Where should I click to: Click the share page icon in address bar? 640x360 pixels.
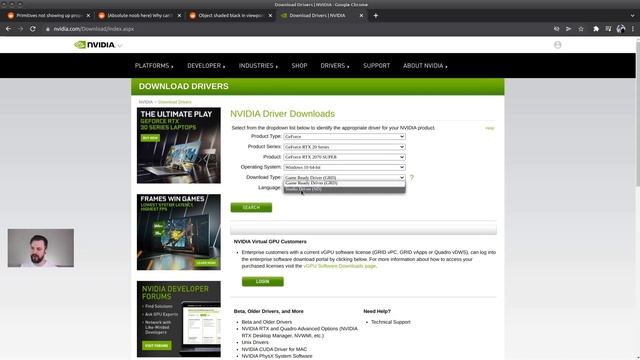point(569,29)
